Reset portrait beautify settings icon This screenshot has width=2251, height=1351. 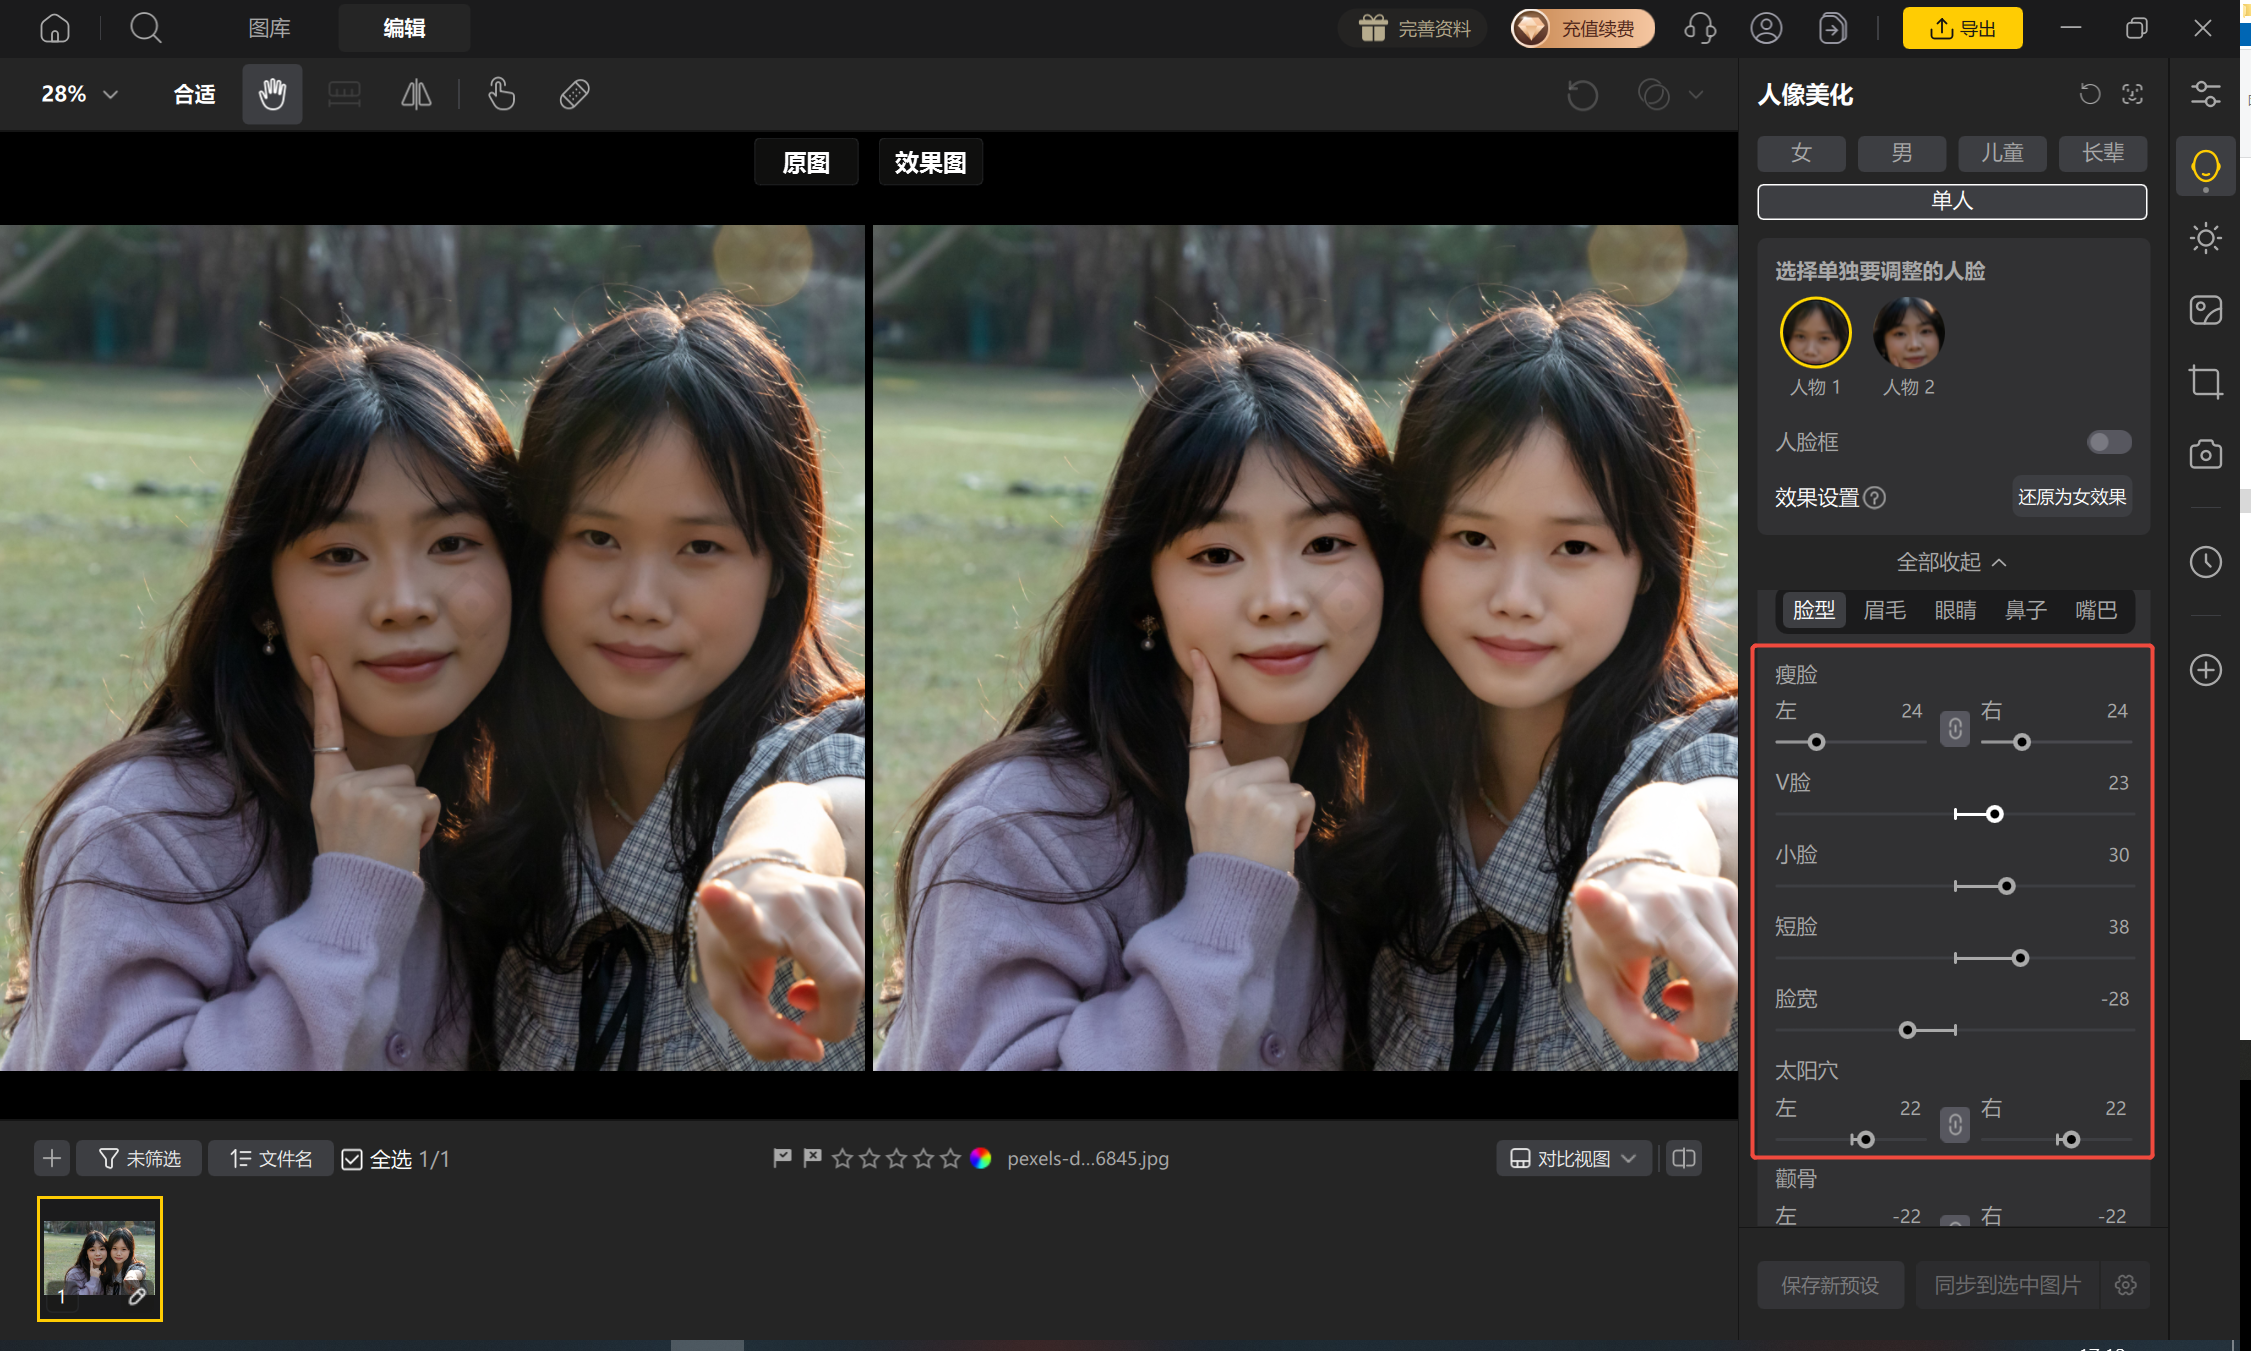(x=2090, y=94)
